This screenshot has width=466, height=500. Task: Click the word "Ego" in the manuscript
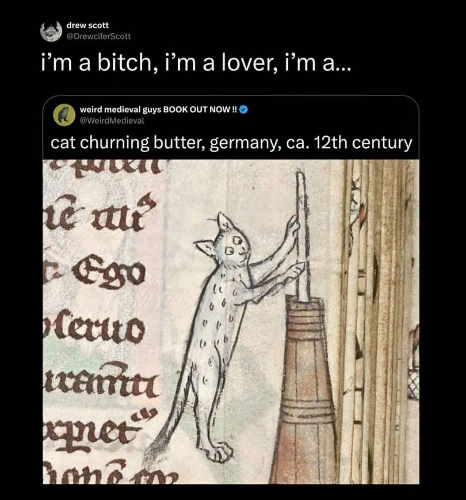[x=107, y=273]
